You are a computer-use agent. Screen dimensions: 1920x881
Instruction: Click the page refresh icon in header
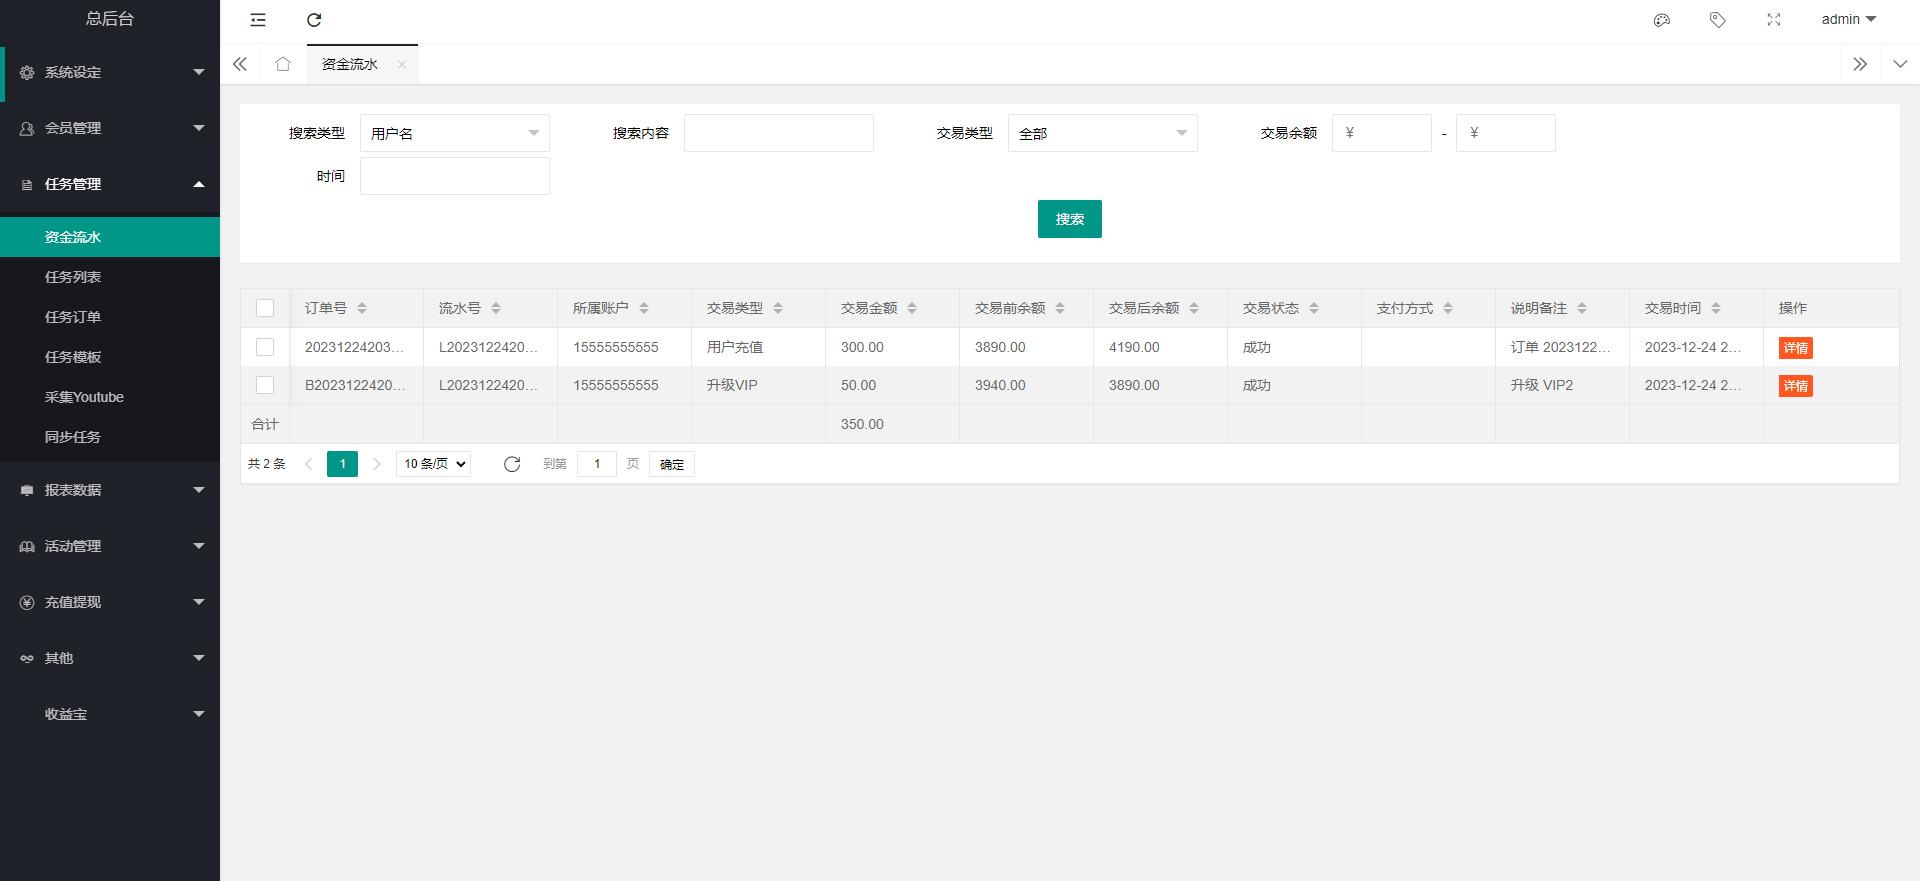(x=314, y=20)
